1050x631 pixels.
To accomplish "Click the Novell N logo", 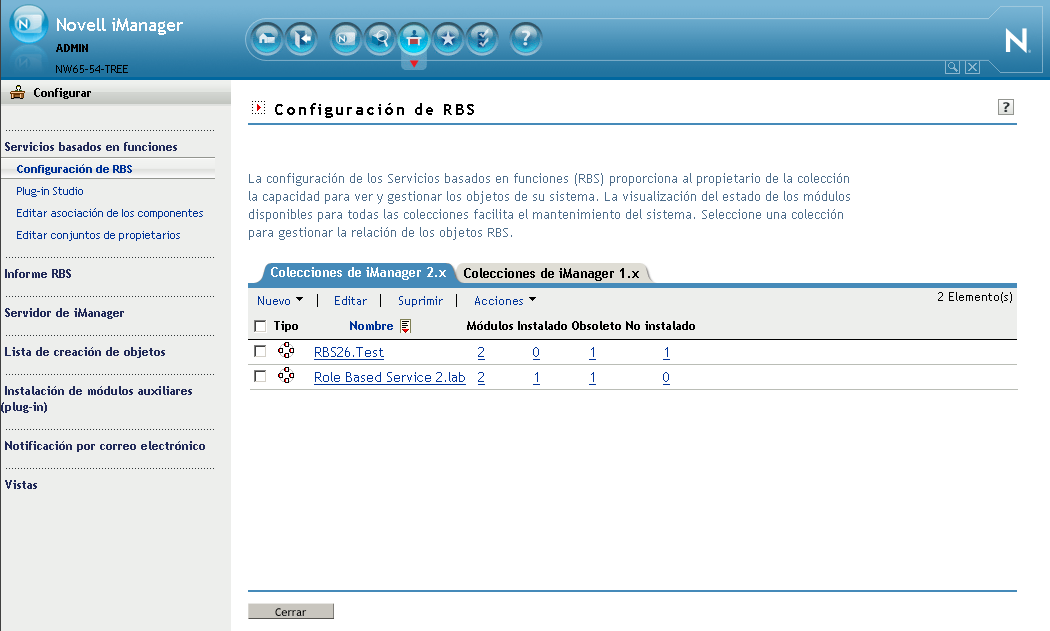I will [x=1017, y=41].
